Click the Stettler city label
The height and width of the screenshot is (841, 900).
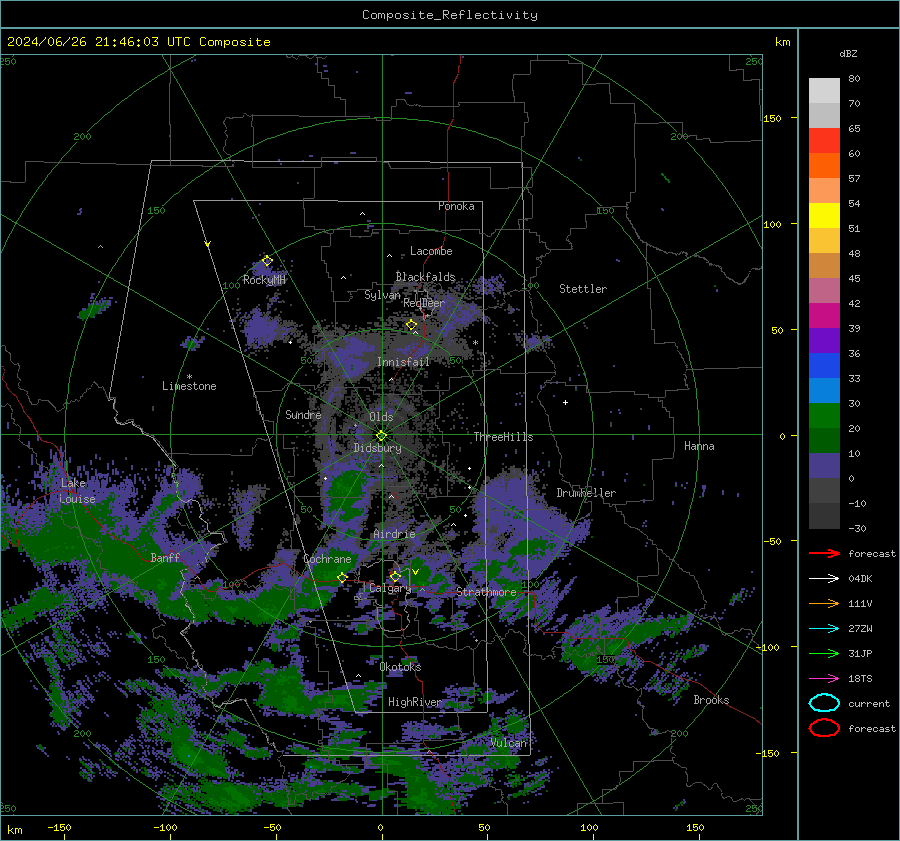[583, 289]
